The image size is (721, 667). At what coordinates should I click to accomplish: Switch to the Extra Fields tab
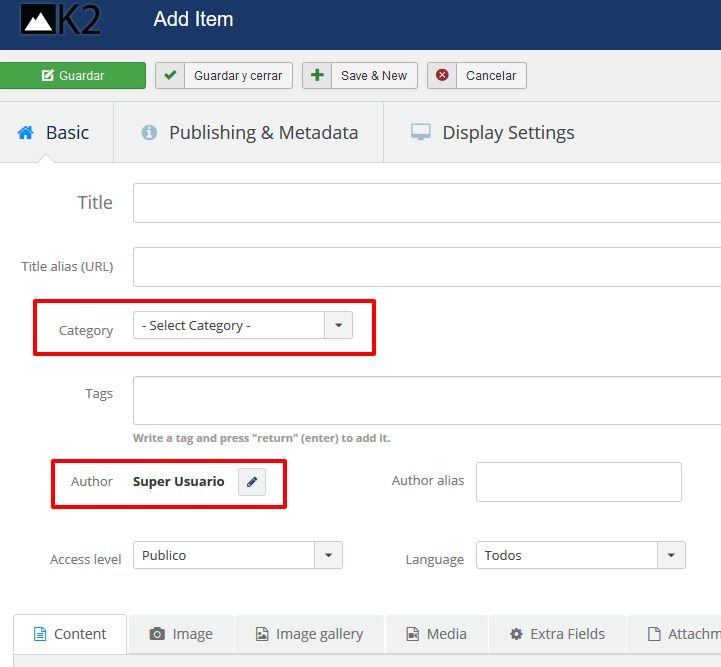coord(557,634)
